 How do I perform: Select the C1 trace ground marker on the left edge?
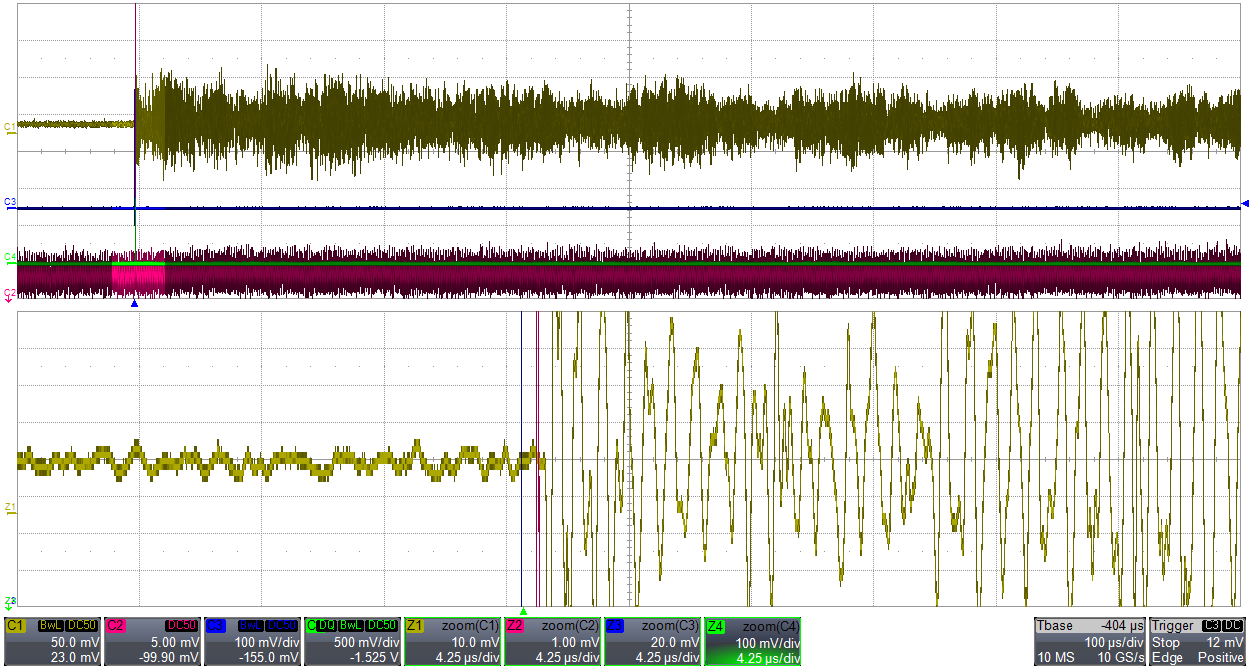tap(10, 128)
